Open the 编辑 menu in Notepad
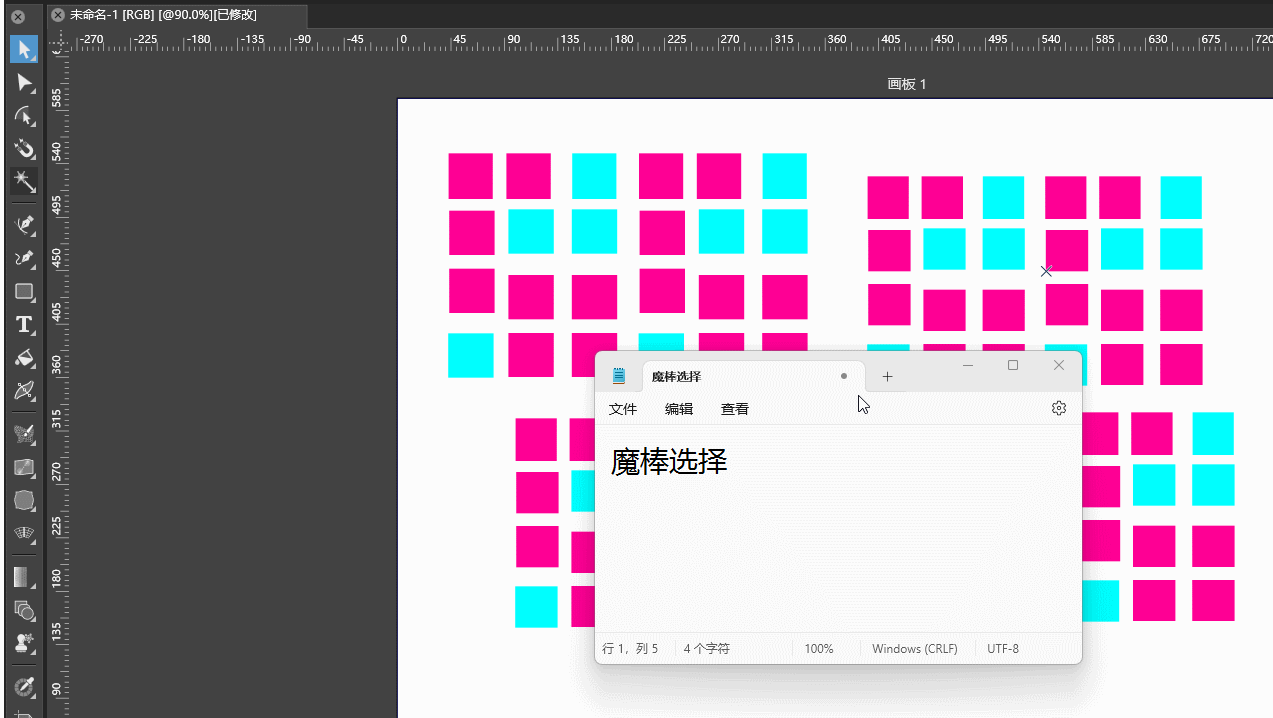The width and height of the screenshot is (1273, 718). pyautogui.click(x=679, y=409)
